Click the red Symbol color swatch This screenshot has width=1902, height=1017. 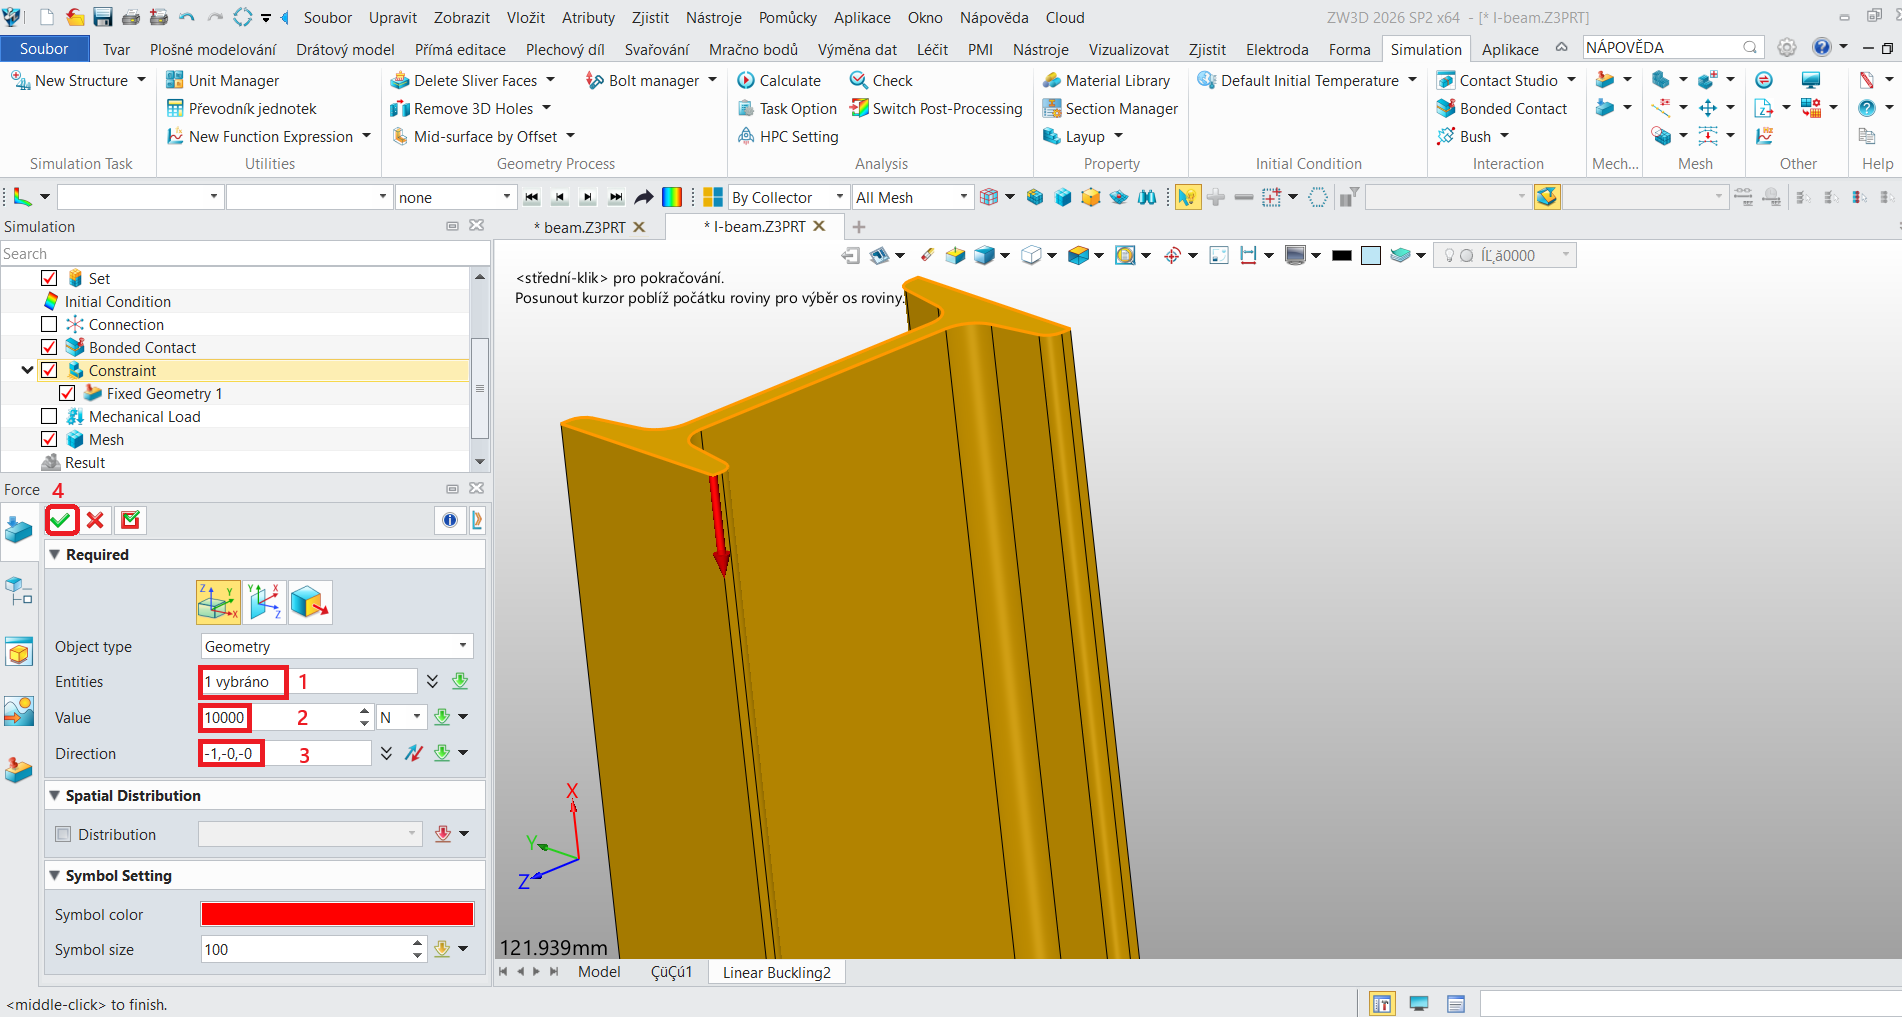[337, 914]
